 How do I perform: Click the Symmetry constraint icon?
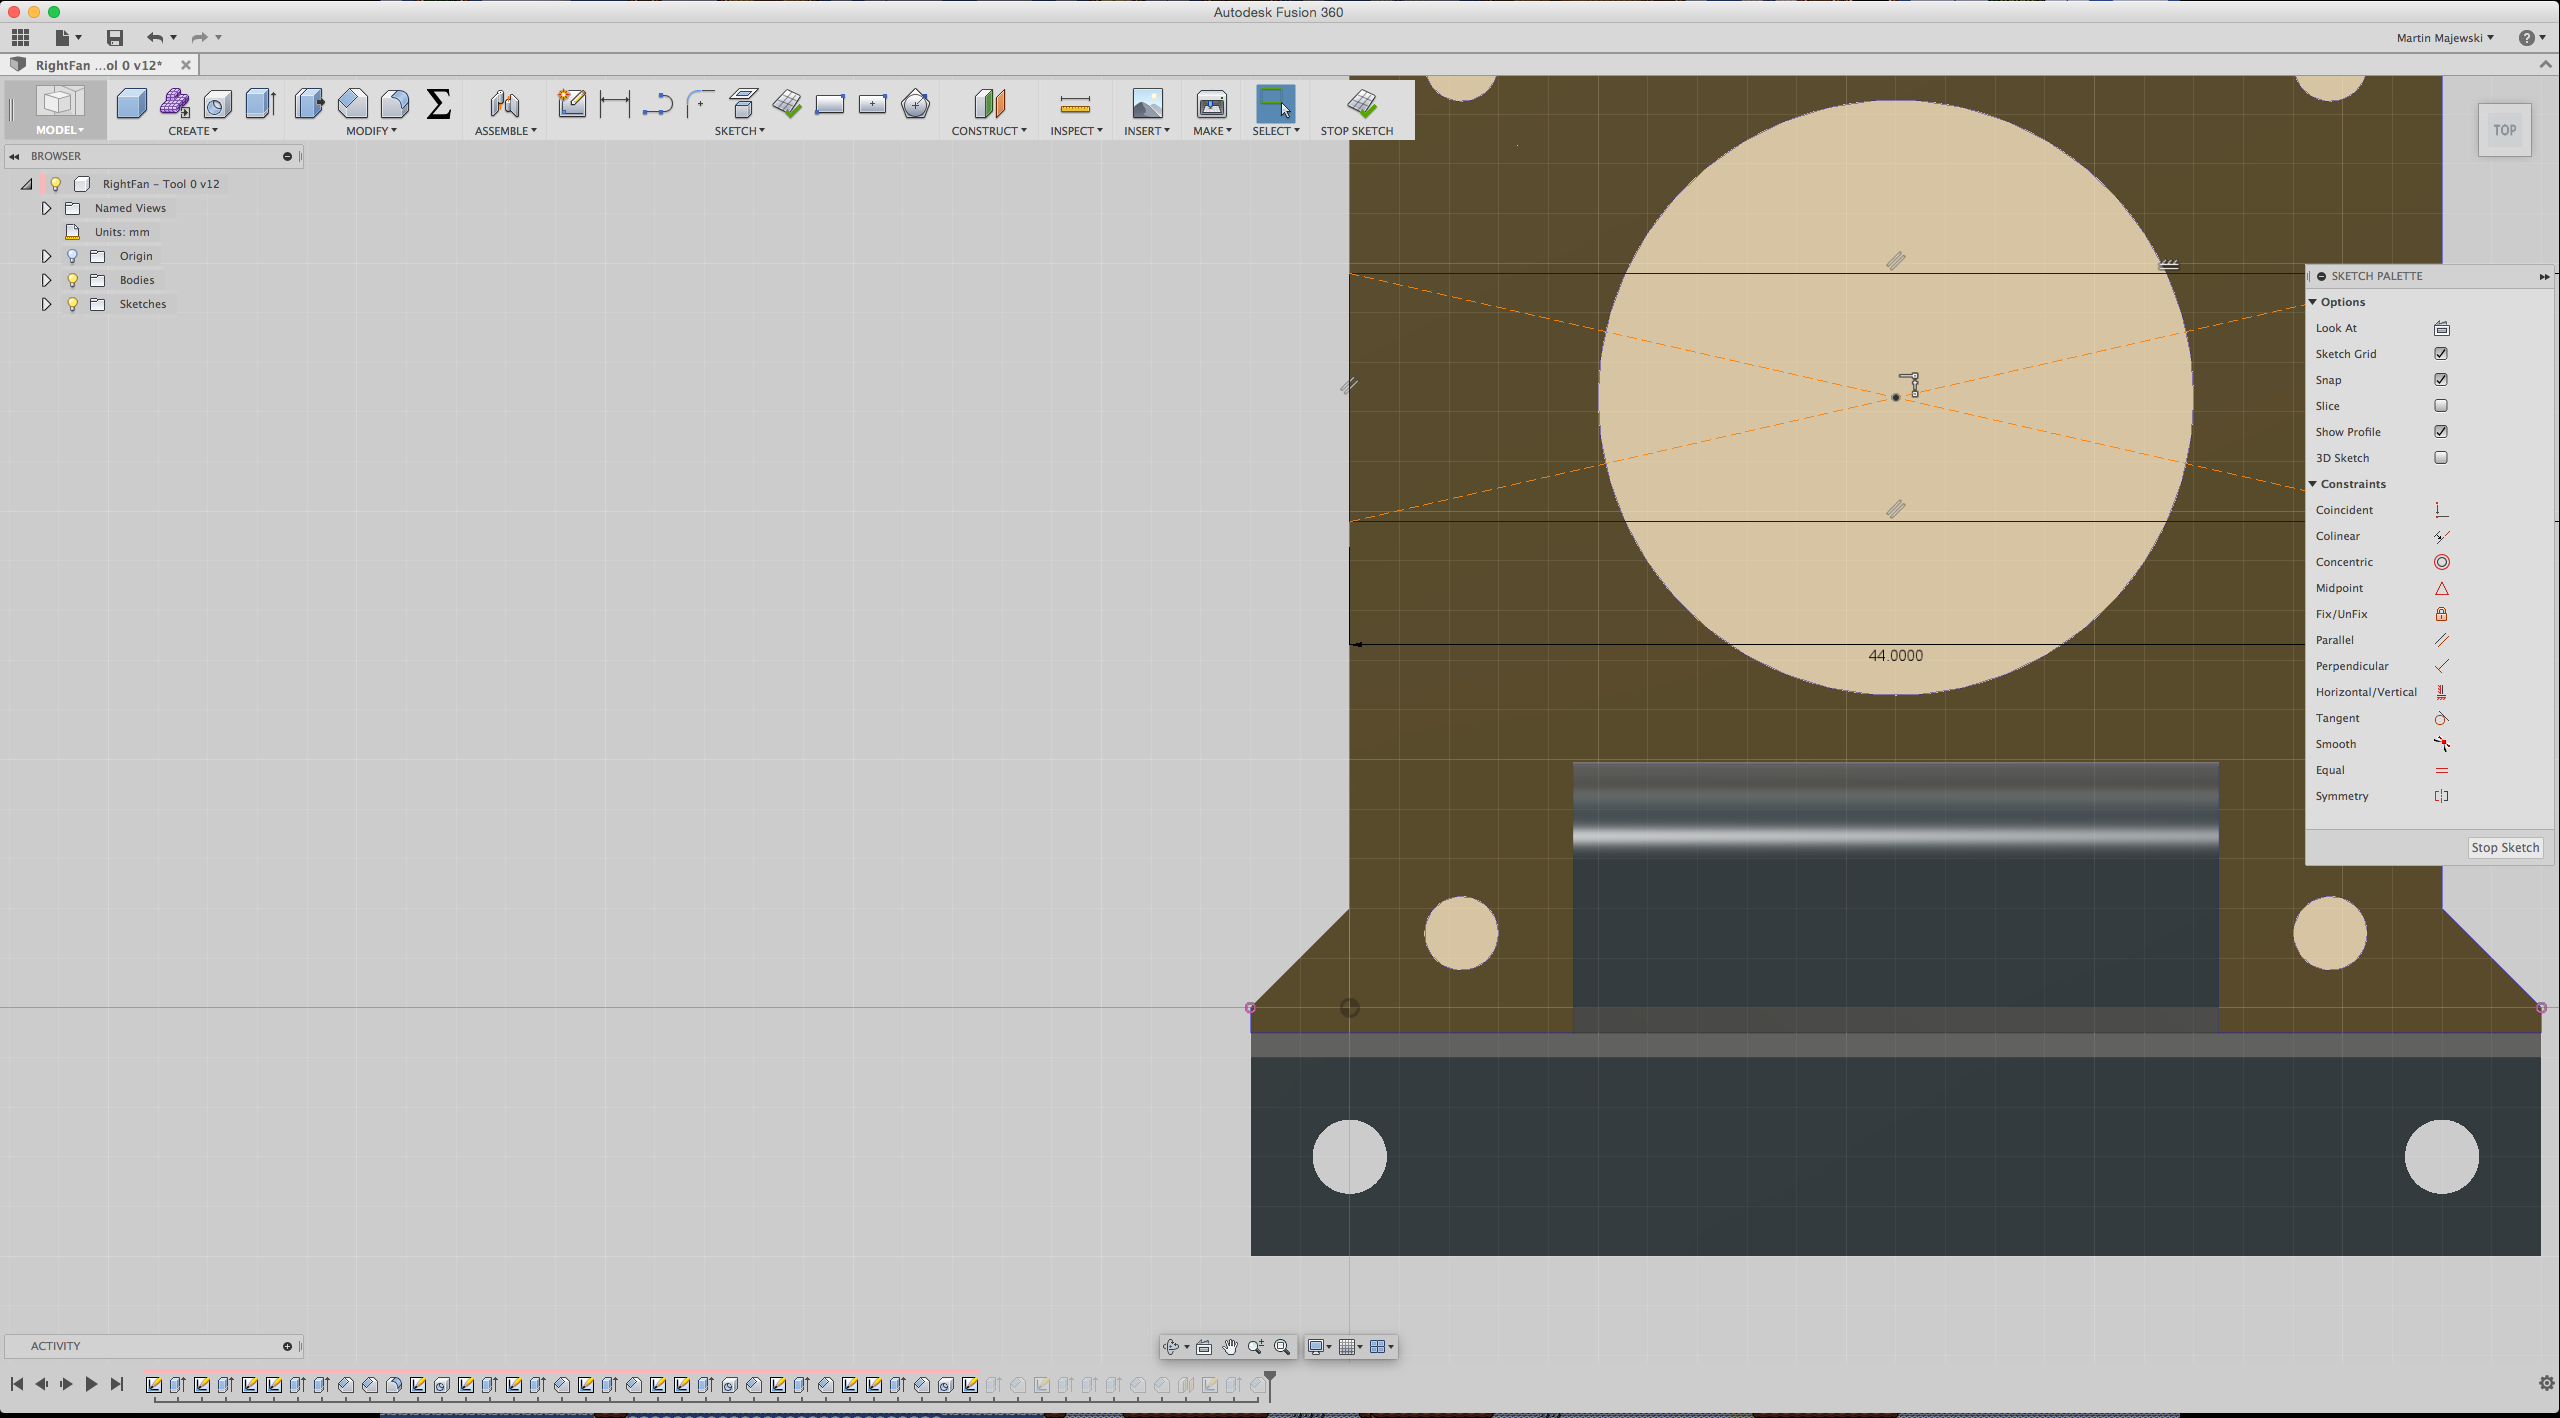click(x=2441, y=796)
